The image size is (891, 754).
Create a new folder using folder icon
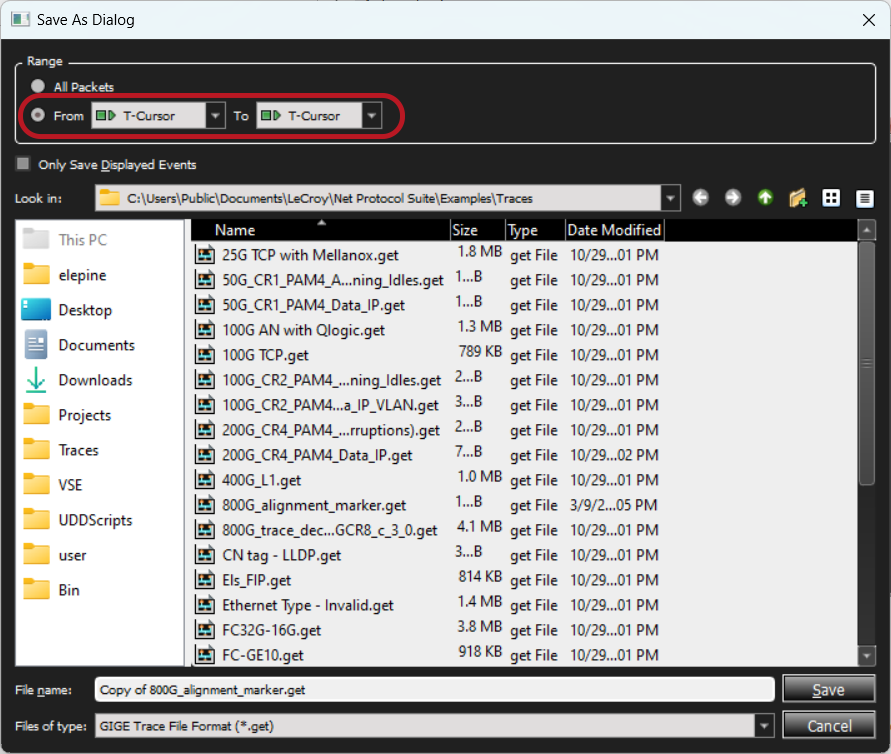tap(798, 198)
